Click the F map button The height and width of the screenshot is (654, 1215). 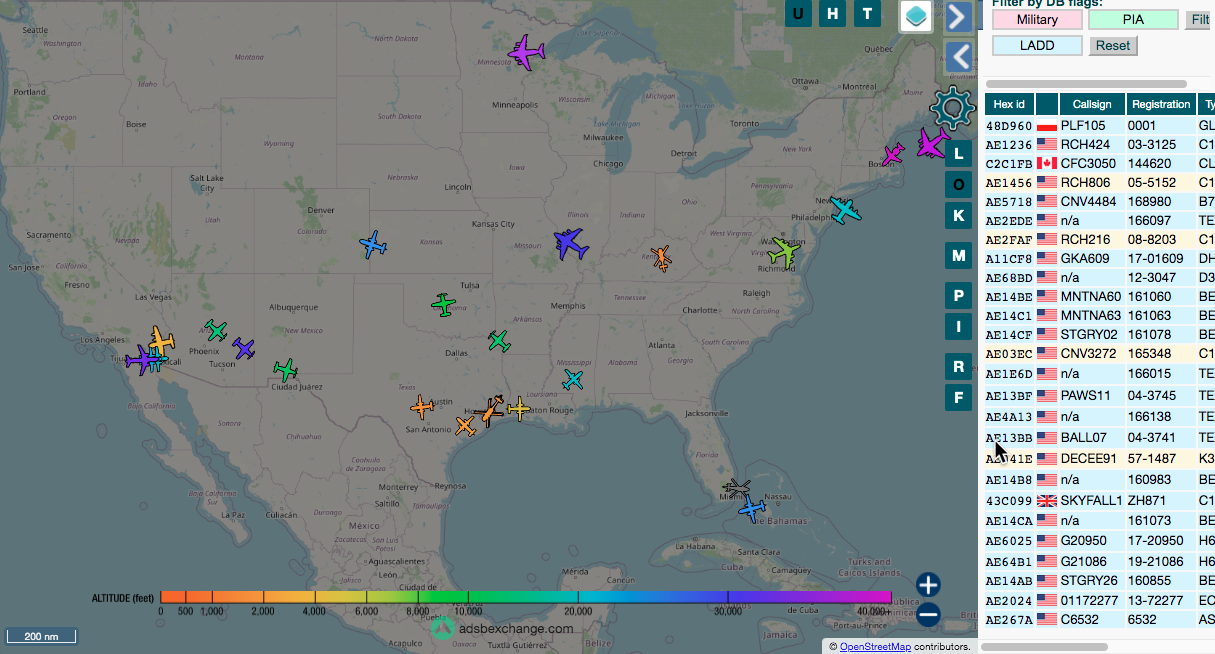(958, 398)
